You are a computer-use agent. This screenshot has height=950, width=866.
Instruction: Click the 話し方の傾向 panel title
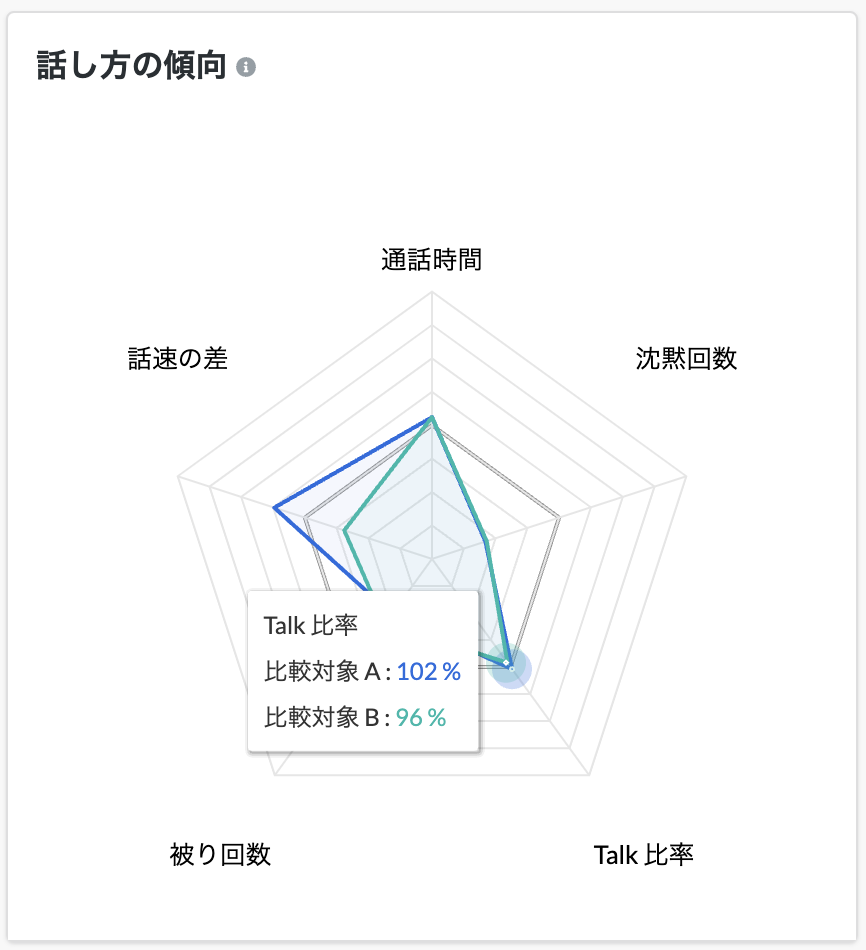click(x=132, y=65)
